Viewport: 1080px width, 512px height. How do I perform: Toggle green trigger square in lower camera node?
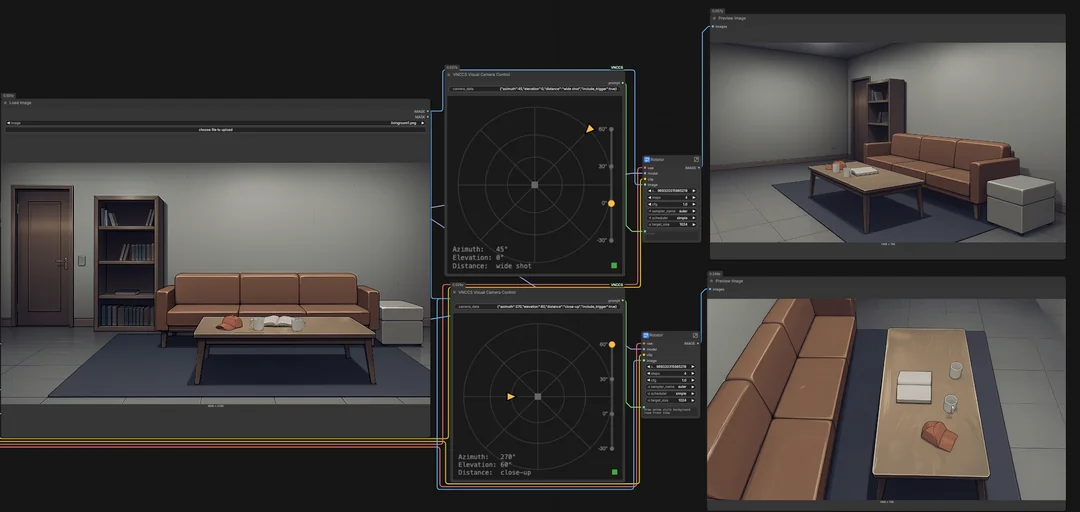[614, 472]
